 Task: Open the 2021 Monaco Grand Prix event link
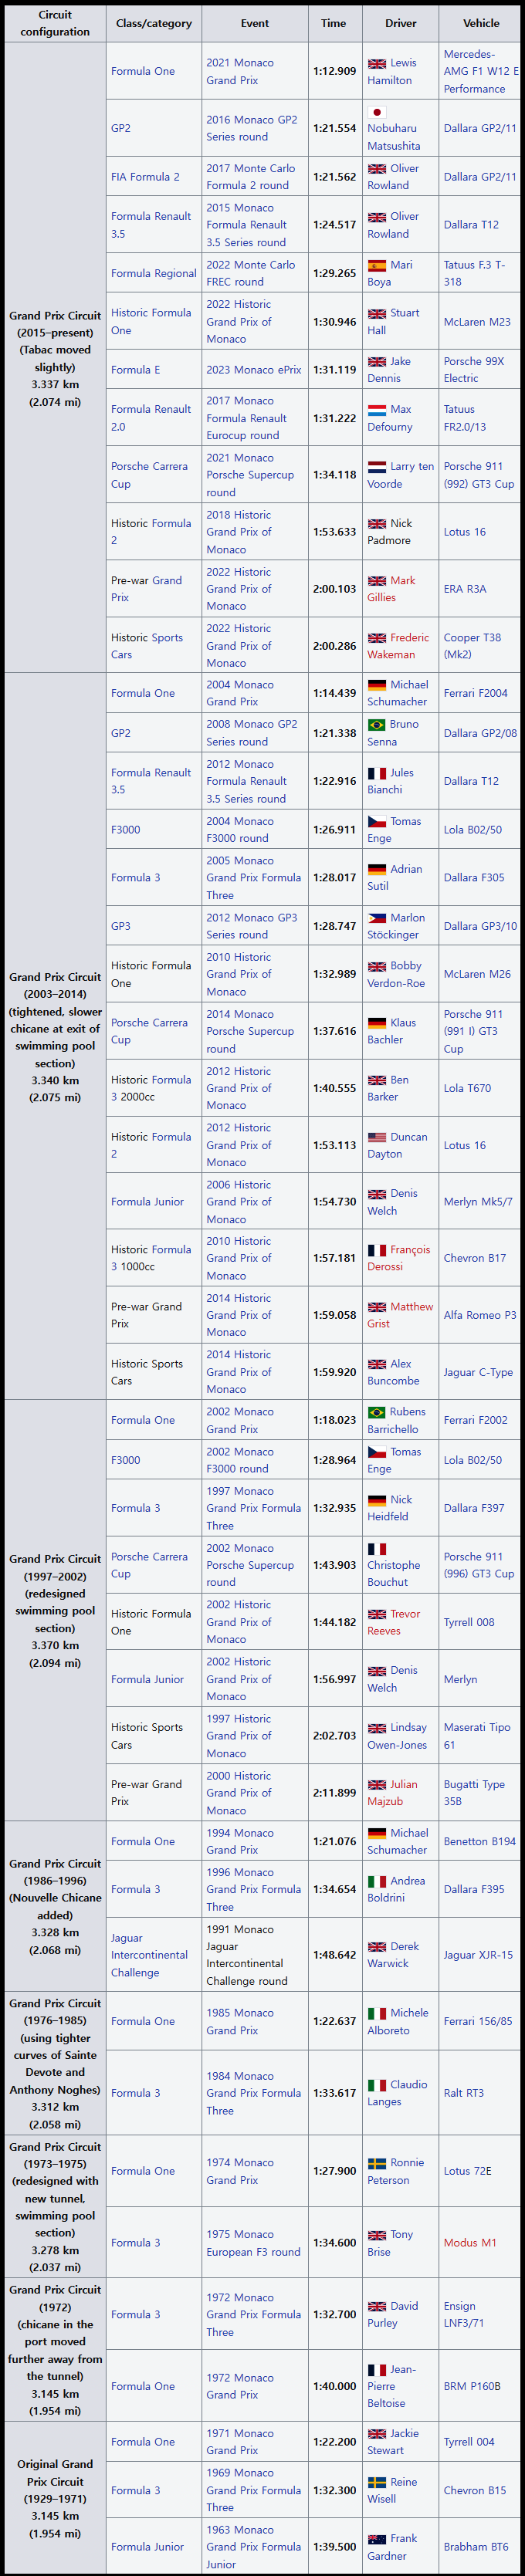(x=240, y=72)
